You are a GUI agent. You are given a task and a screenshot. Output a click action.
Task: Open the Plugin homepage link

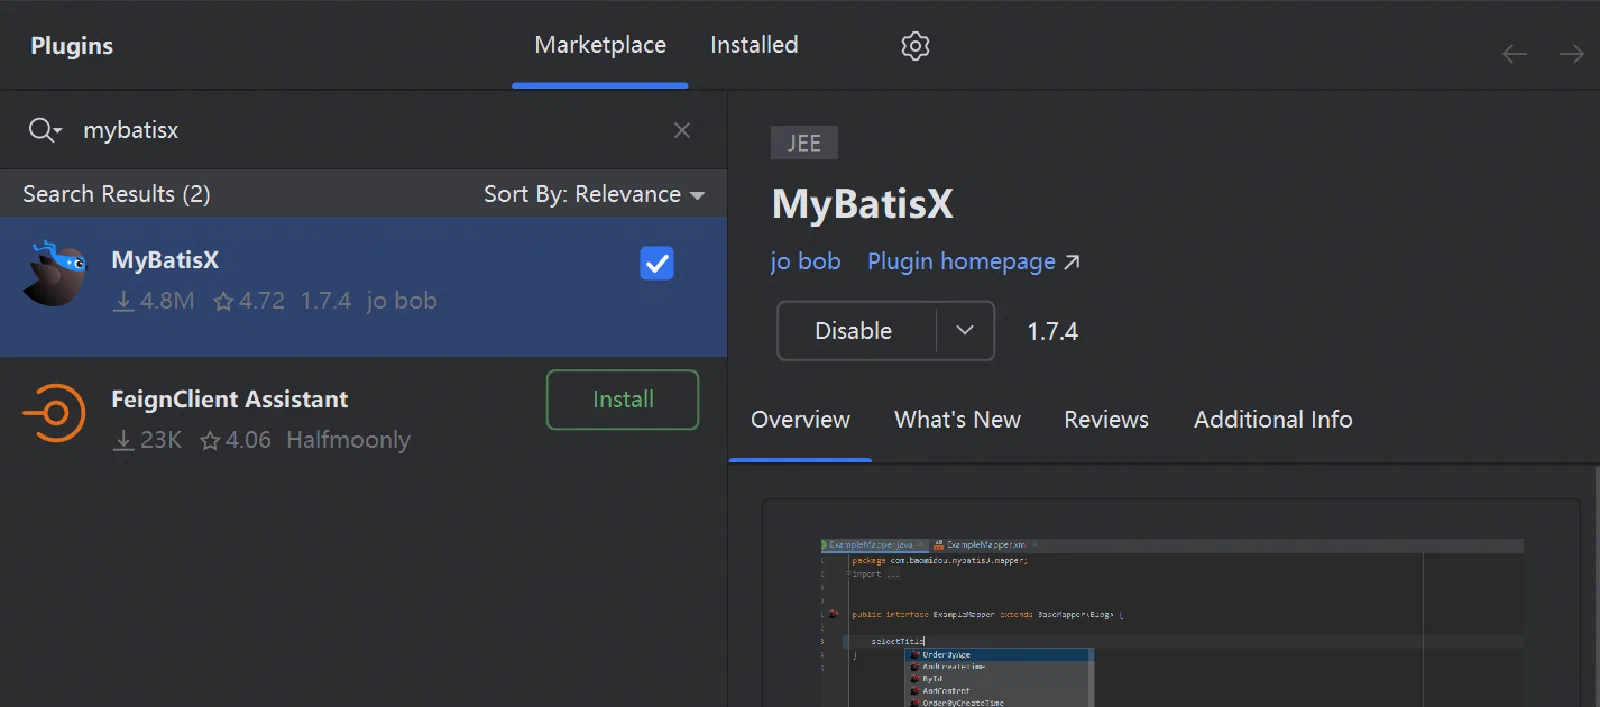click(x=973, y=262)
